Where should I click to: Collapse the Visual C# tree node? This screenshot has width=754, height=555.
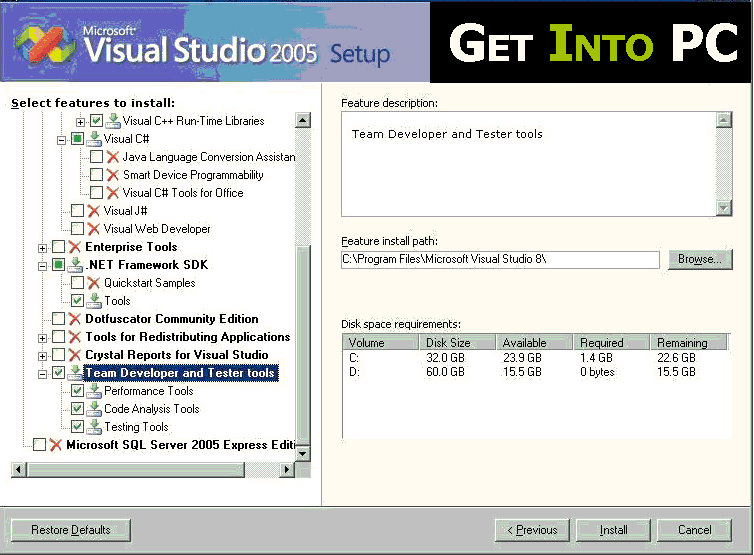point(62,140)
